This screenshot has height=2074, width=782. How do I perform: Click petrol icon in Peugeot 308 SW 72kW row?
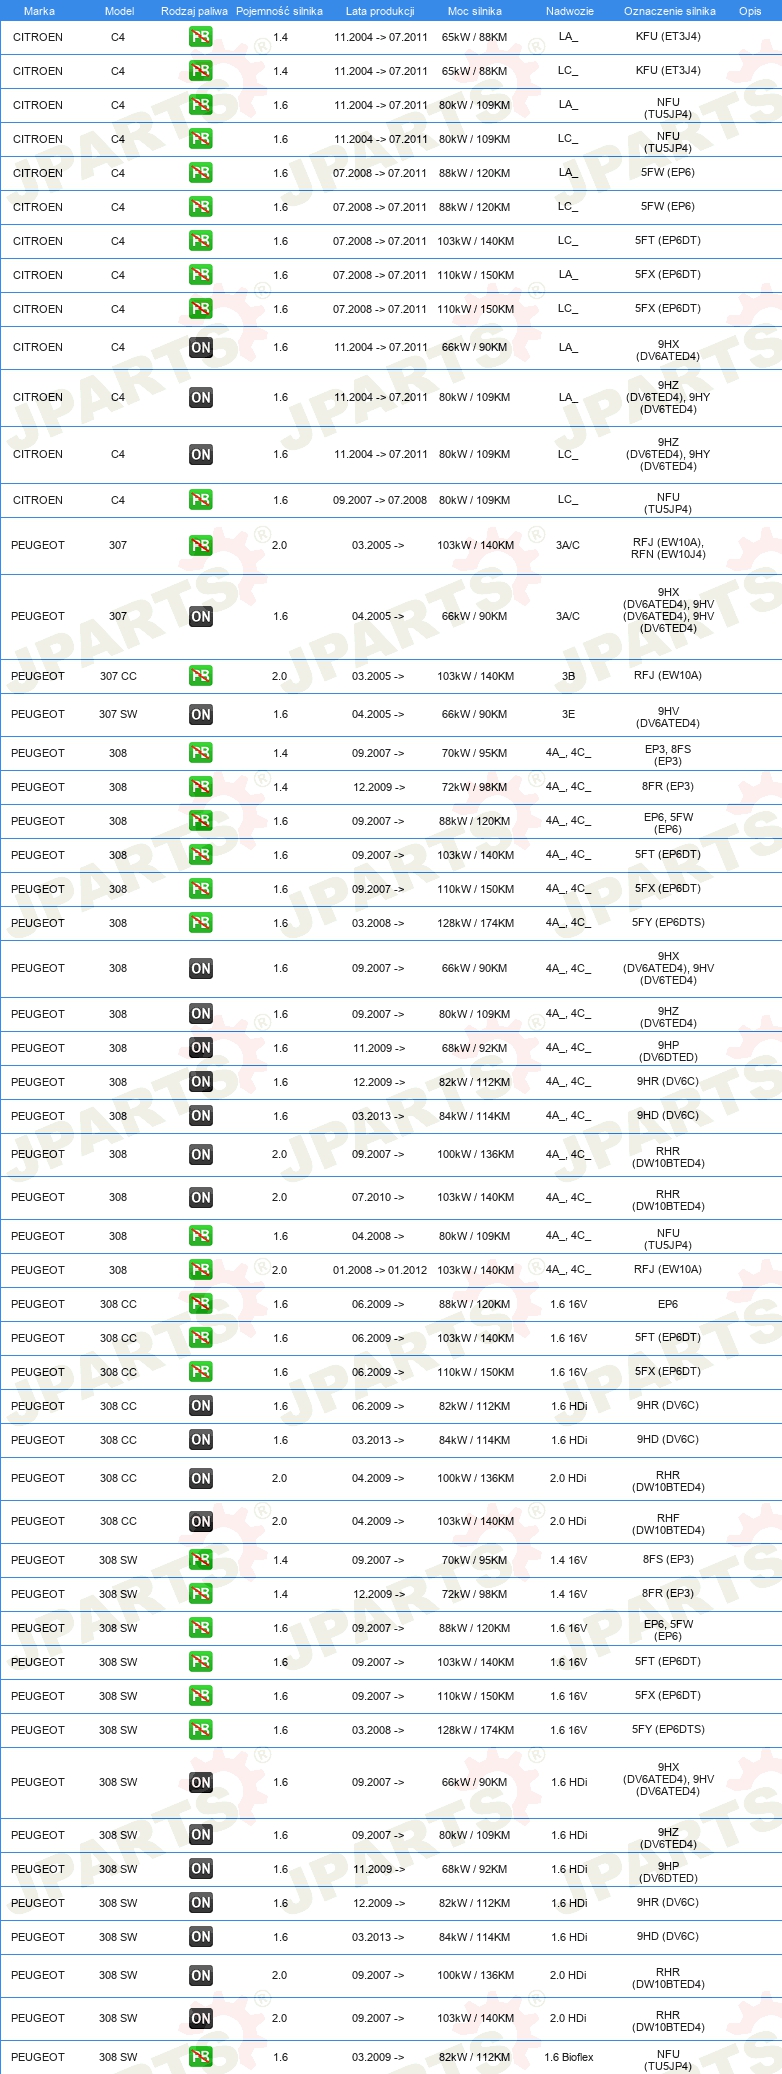pos(201,1595)
